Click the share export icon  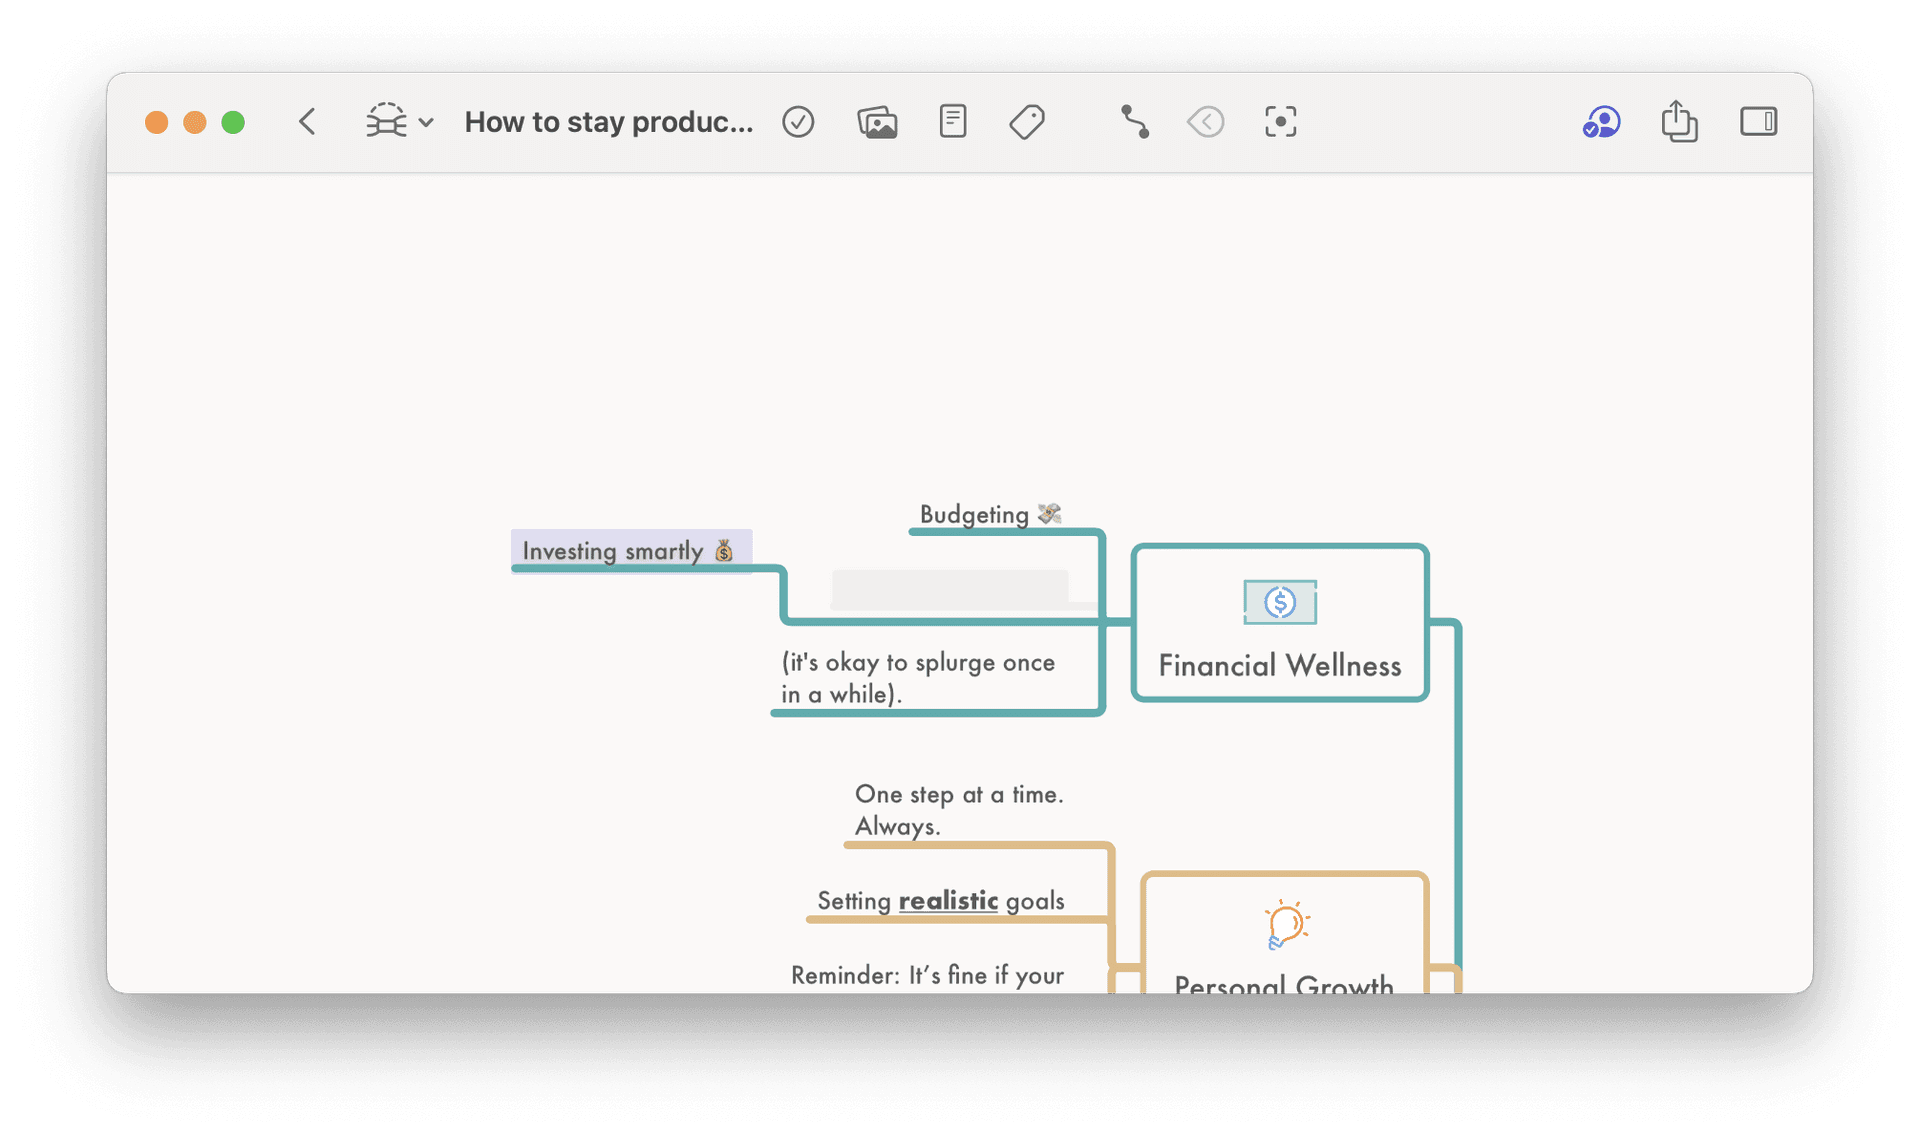coord(1679,122)
